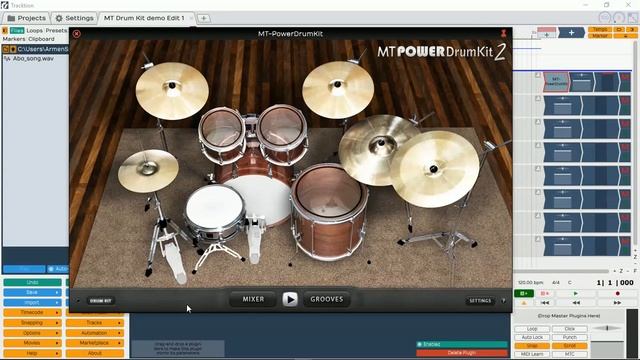The width and height of the screenshot is (640, 360).
Task: Toggle Auto Lock
Action: click(x=532, y=337)
